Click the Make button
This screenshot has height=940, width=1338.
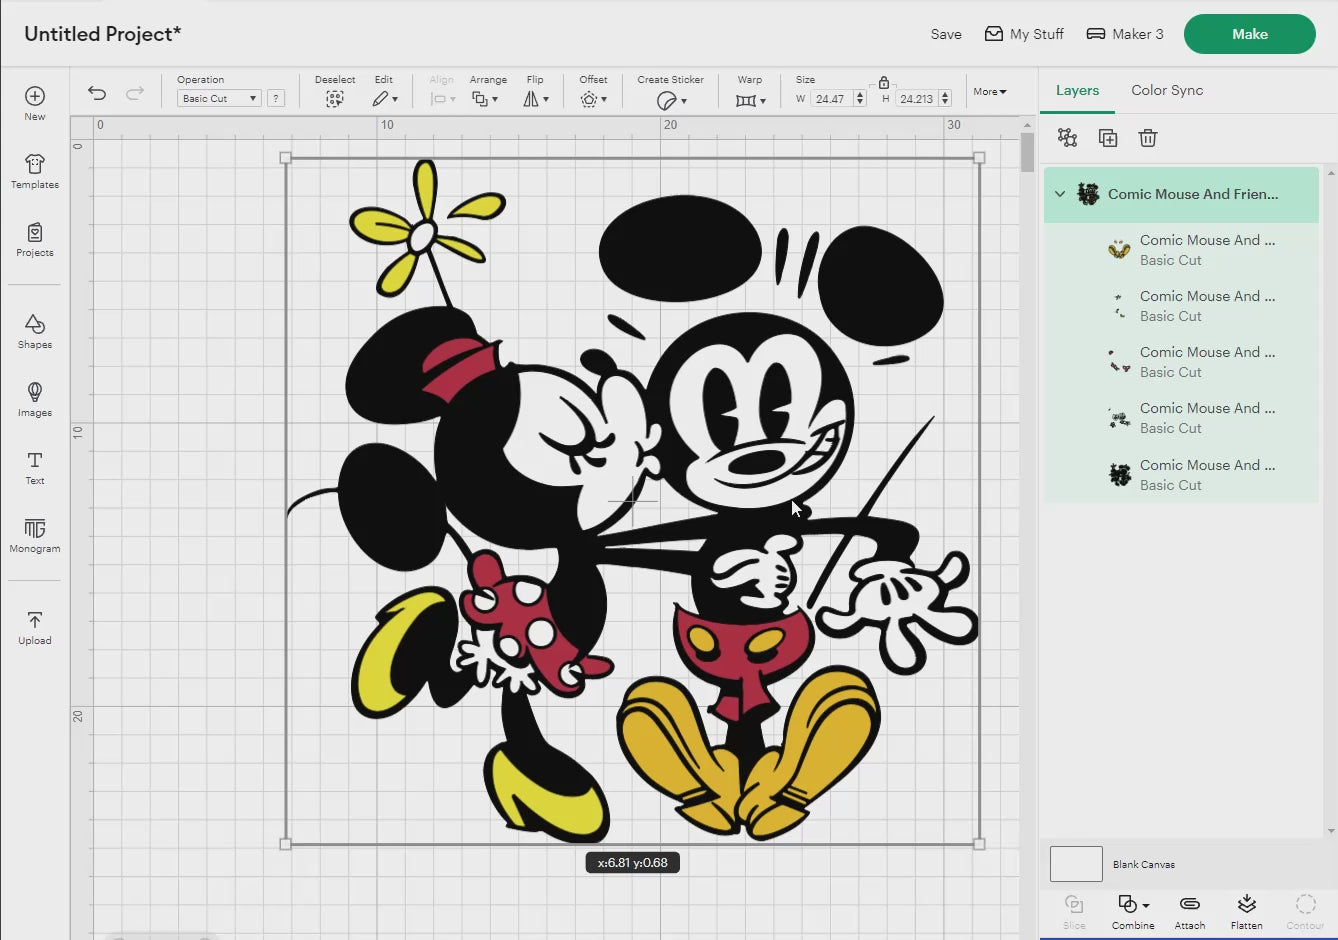point(1249,34)
